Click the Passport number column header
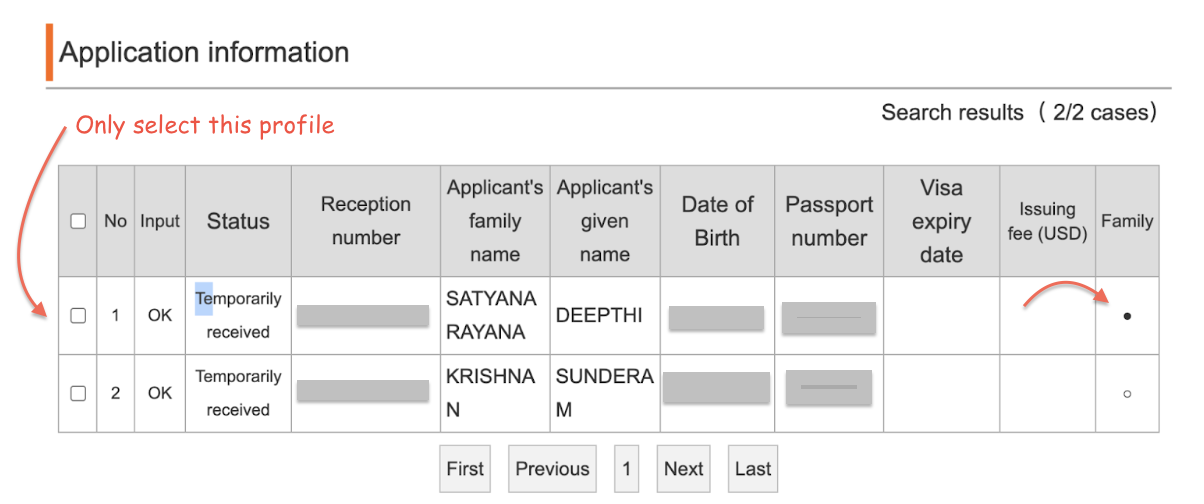 [x=829, y=221]
